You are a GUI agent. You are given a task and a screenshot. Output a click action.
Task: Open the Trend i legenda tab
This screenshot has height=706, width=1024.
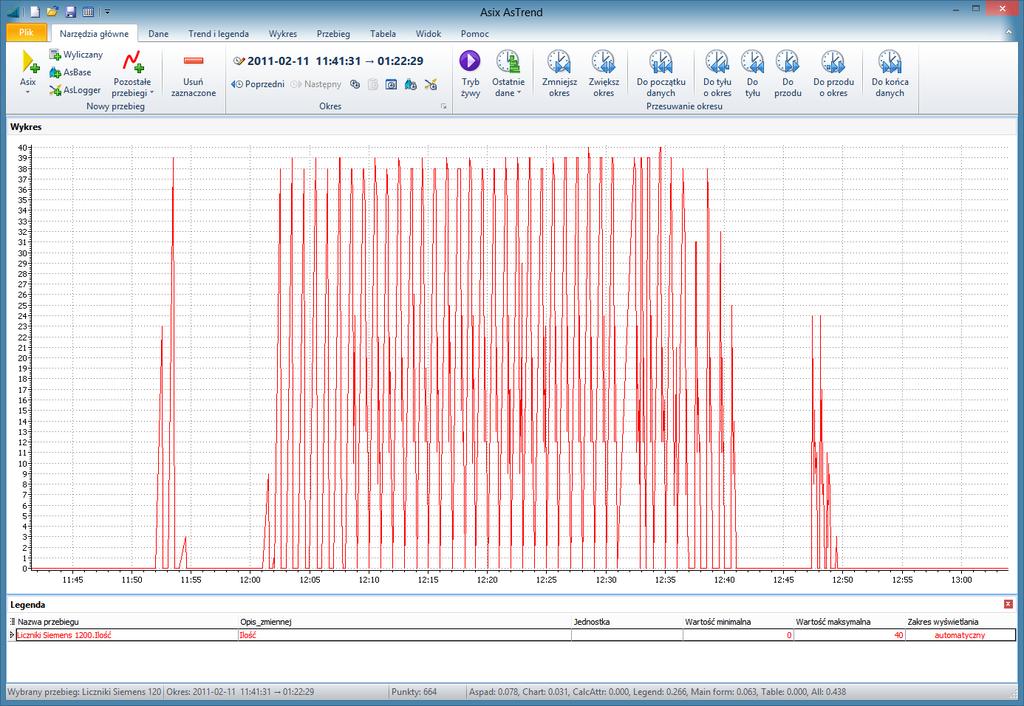[x=218, y=33]
